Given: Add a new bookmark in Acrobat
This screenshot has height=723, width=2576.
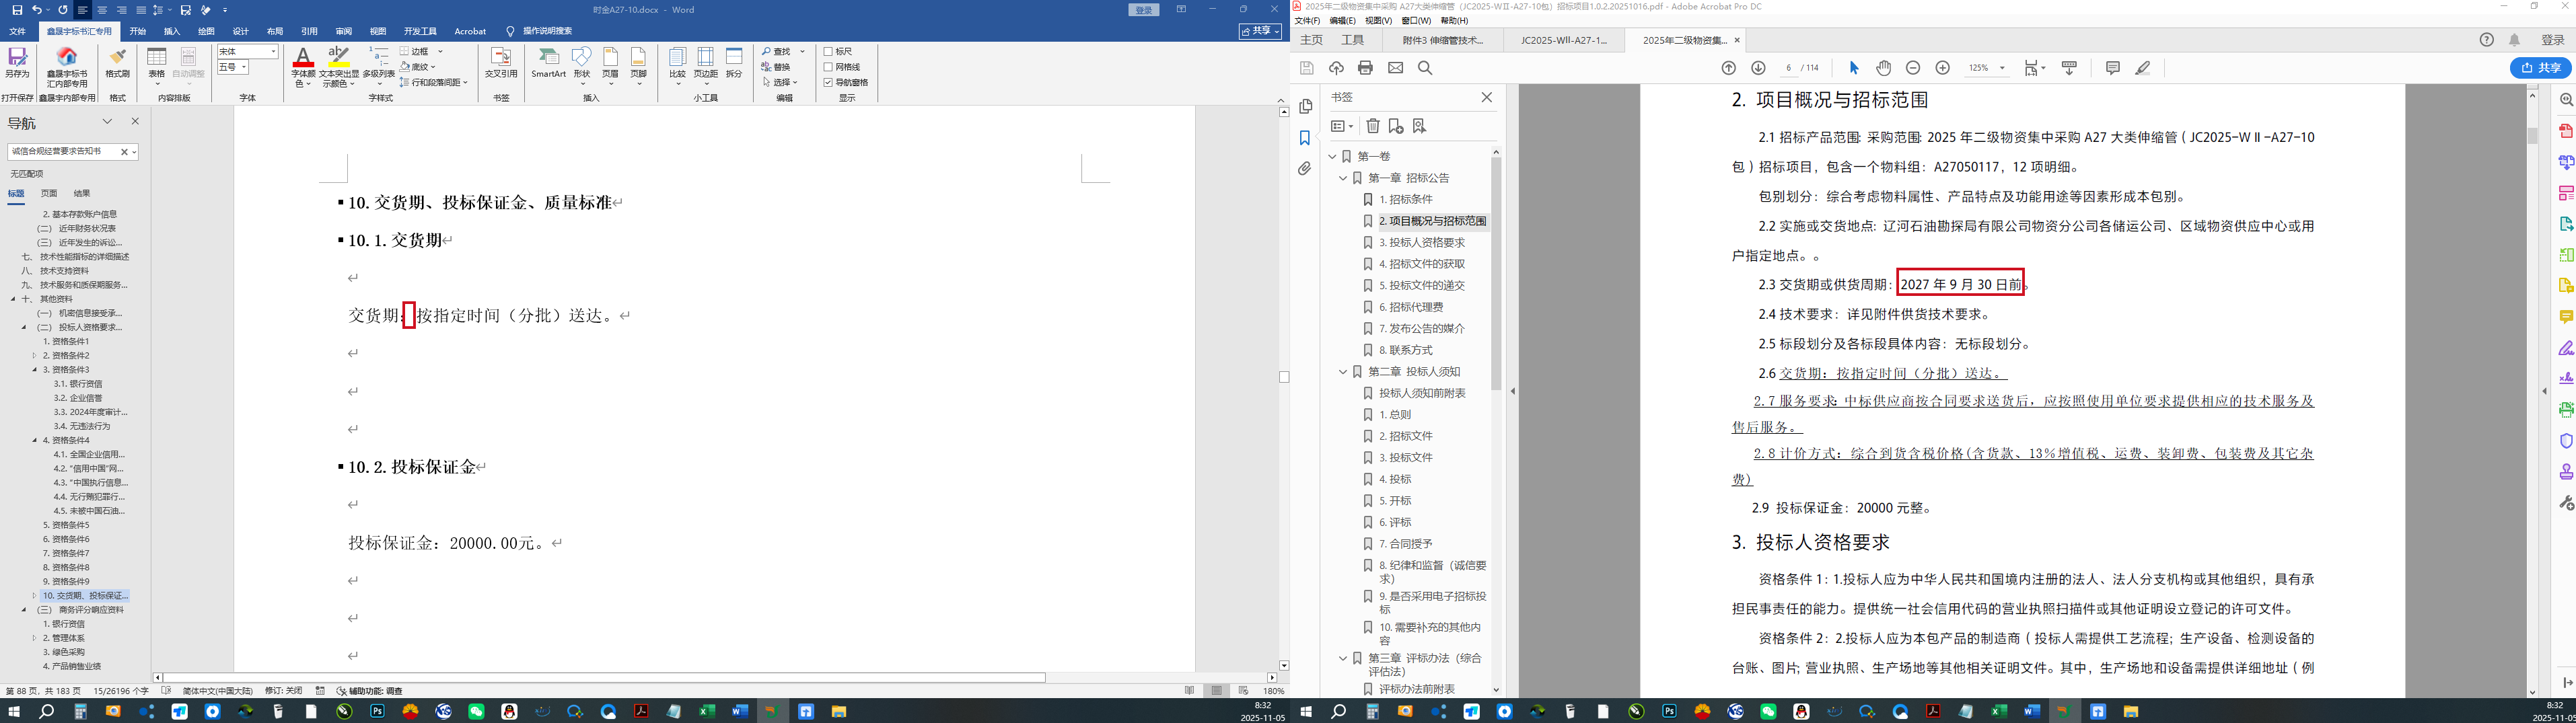Looking at the screenshot, I should click(1396, 126).
